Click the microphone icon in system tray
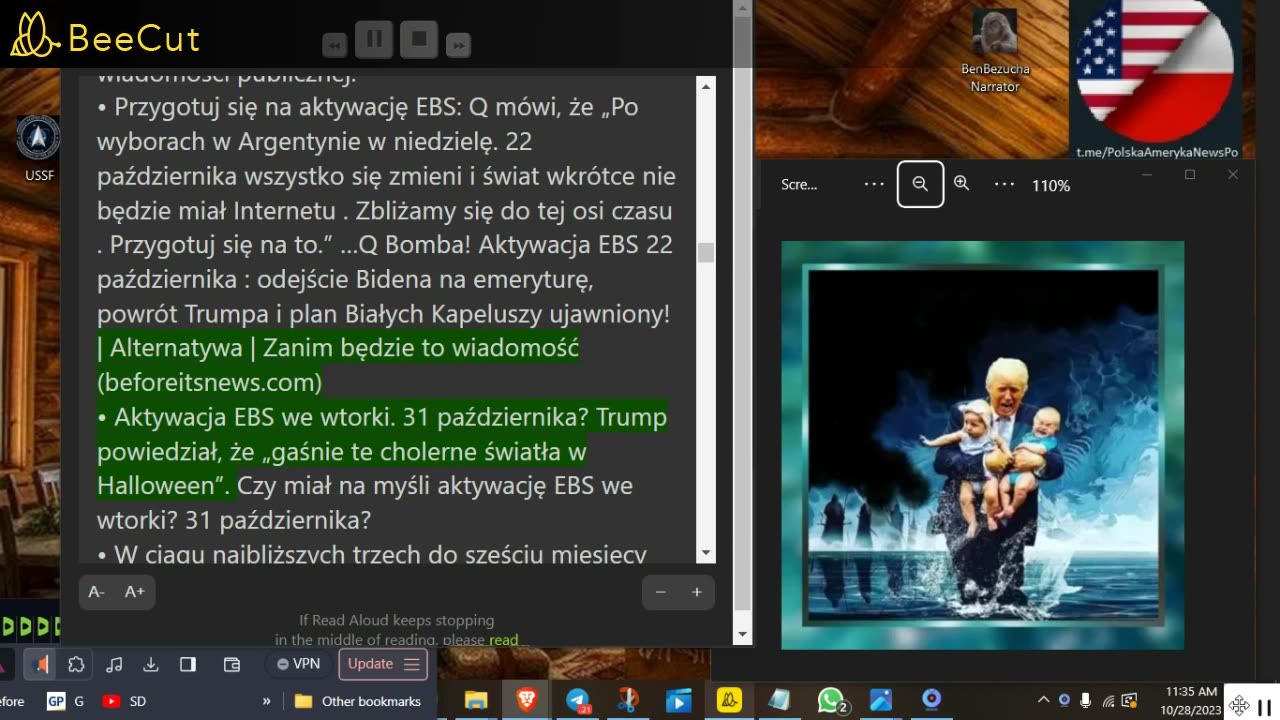Viewport: 1280px width, 720px height. tap(1086, 701)
